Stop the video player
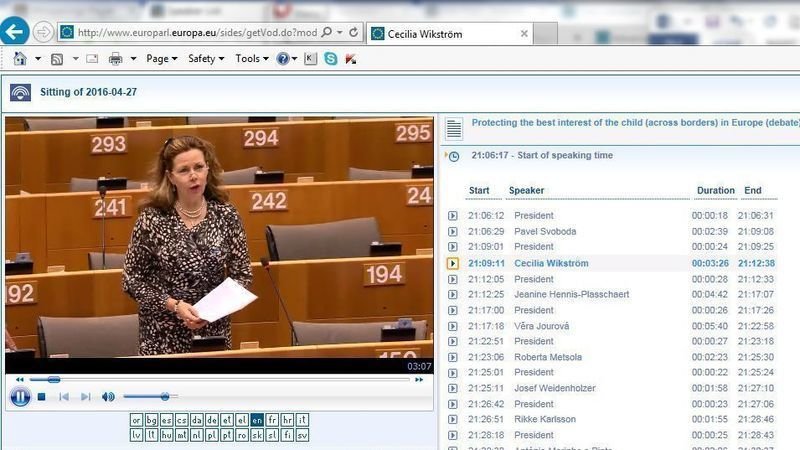Viewport: 800px width, 450px height. (x=42, y=397)
